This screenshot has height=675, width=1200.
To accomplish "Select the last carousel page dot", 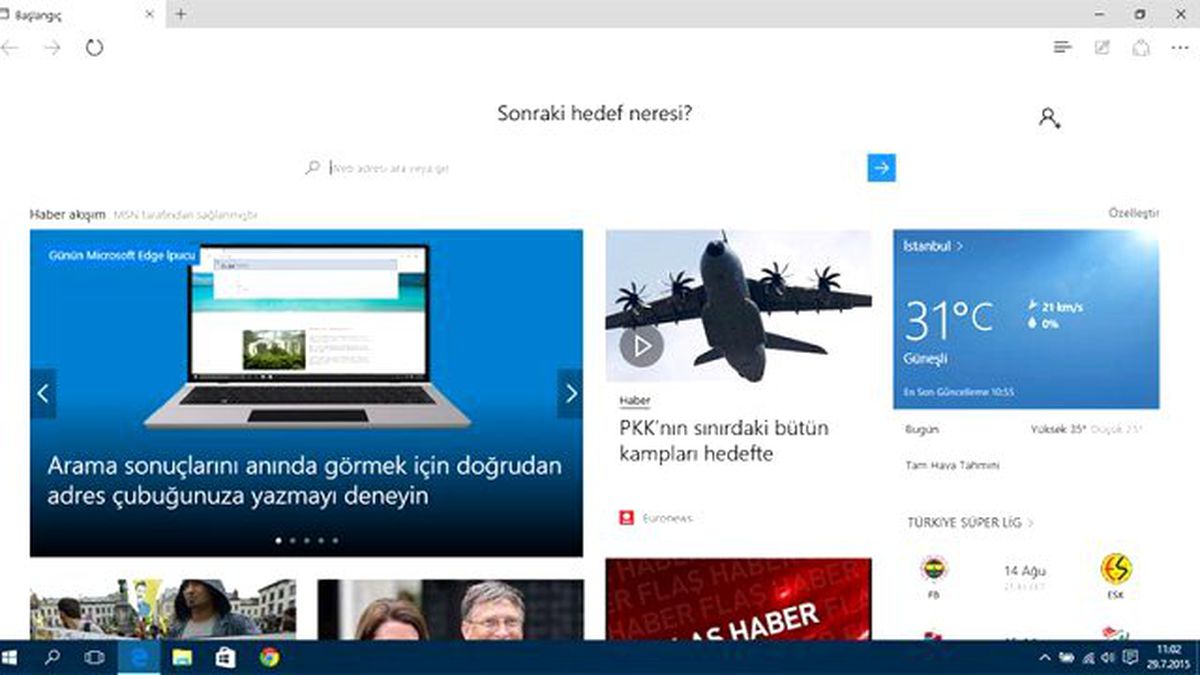I will 335,540.
